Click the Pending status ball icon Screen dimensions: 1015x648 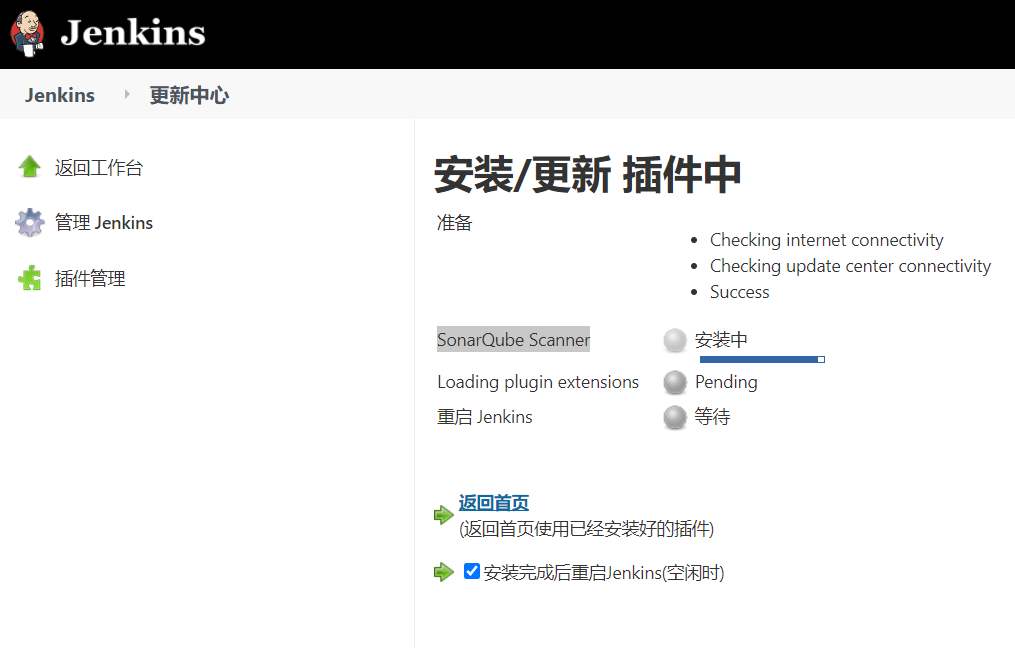tap(675, 383)
